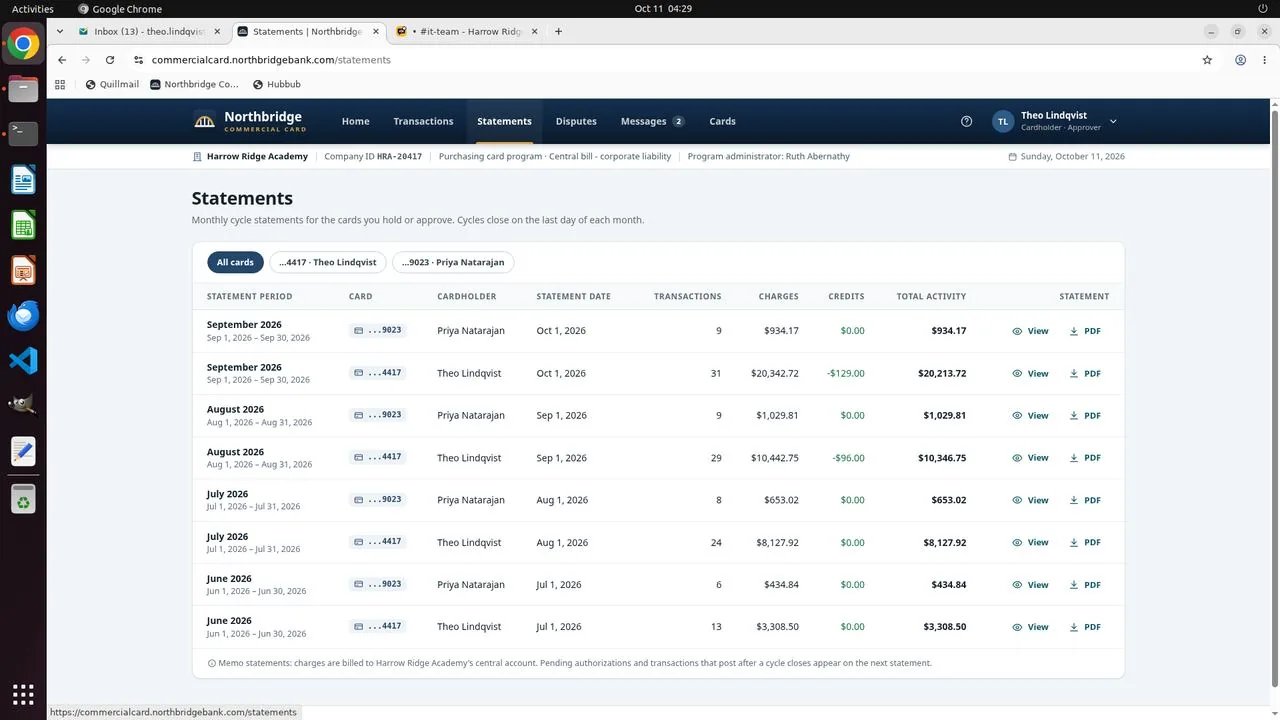
Task: Switch to the Inbox (13) browser tab
Action: click(x=147, y=32)
